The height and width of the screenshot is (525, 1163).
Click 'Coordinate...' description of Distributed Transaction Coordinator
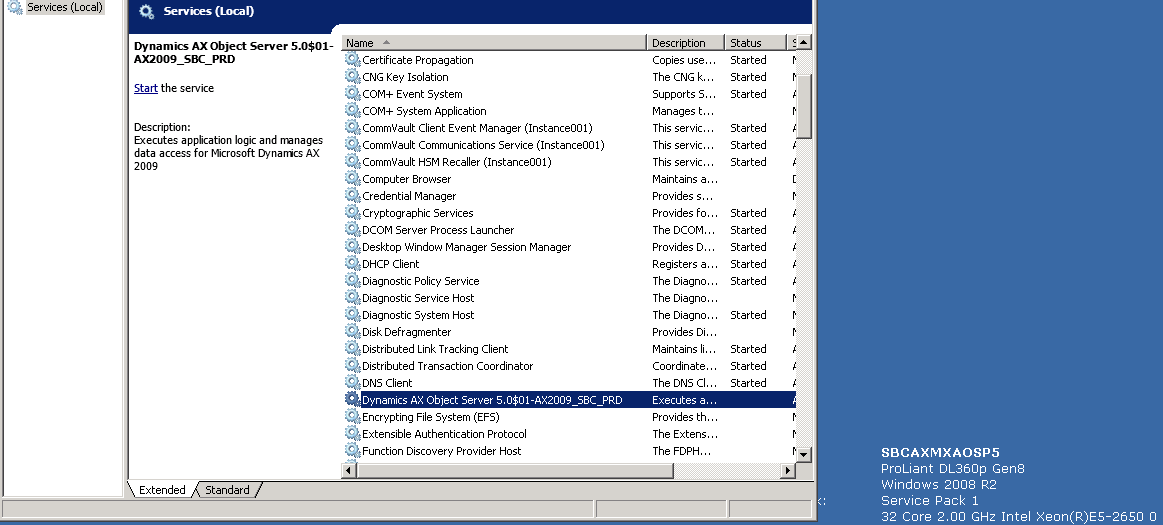point(685,366)
